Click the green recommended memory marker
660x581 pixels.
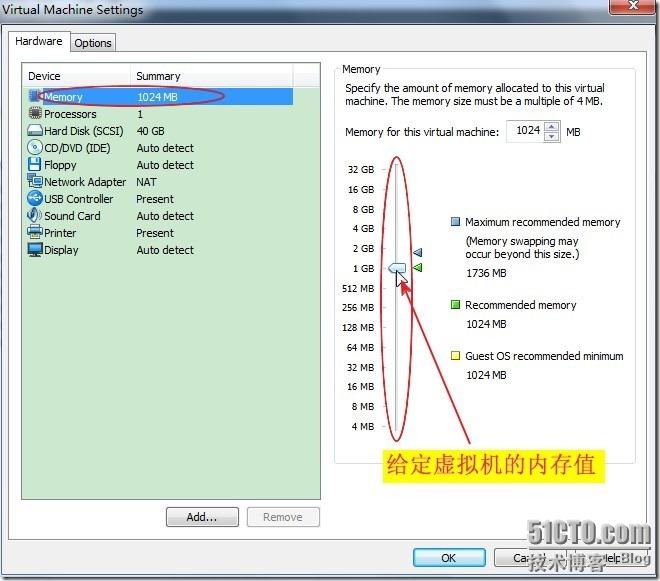[418, 267]
